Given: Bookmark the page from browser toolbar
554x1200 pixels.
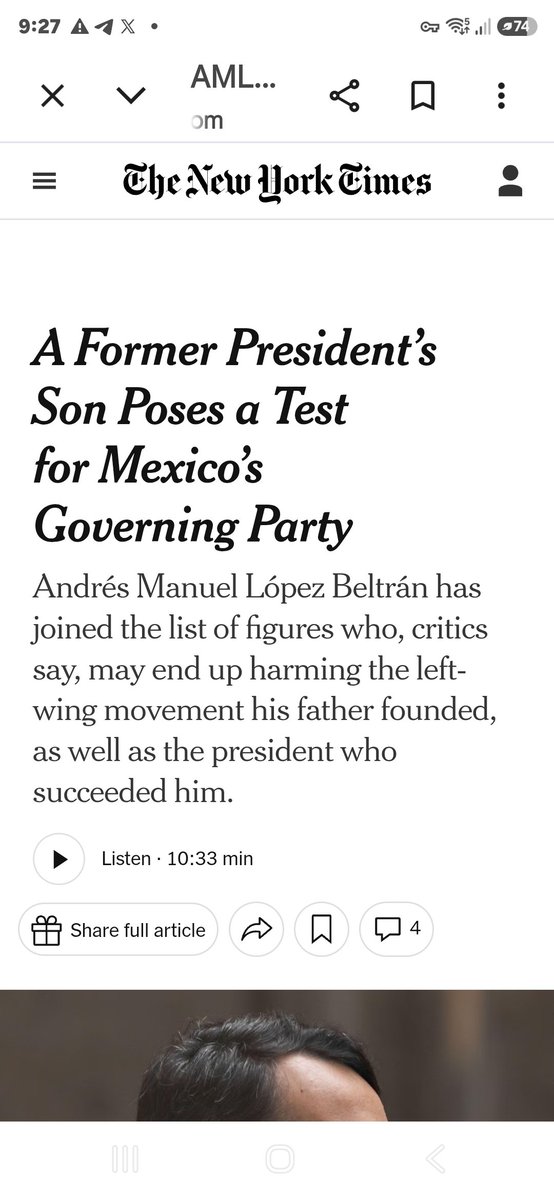Looking at the screenshot, I should tap(423, 96).
